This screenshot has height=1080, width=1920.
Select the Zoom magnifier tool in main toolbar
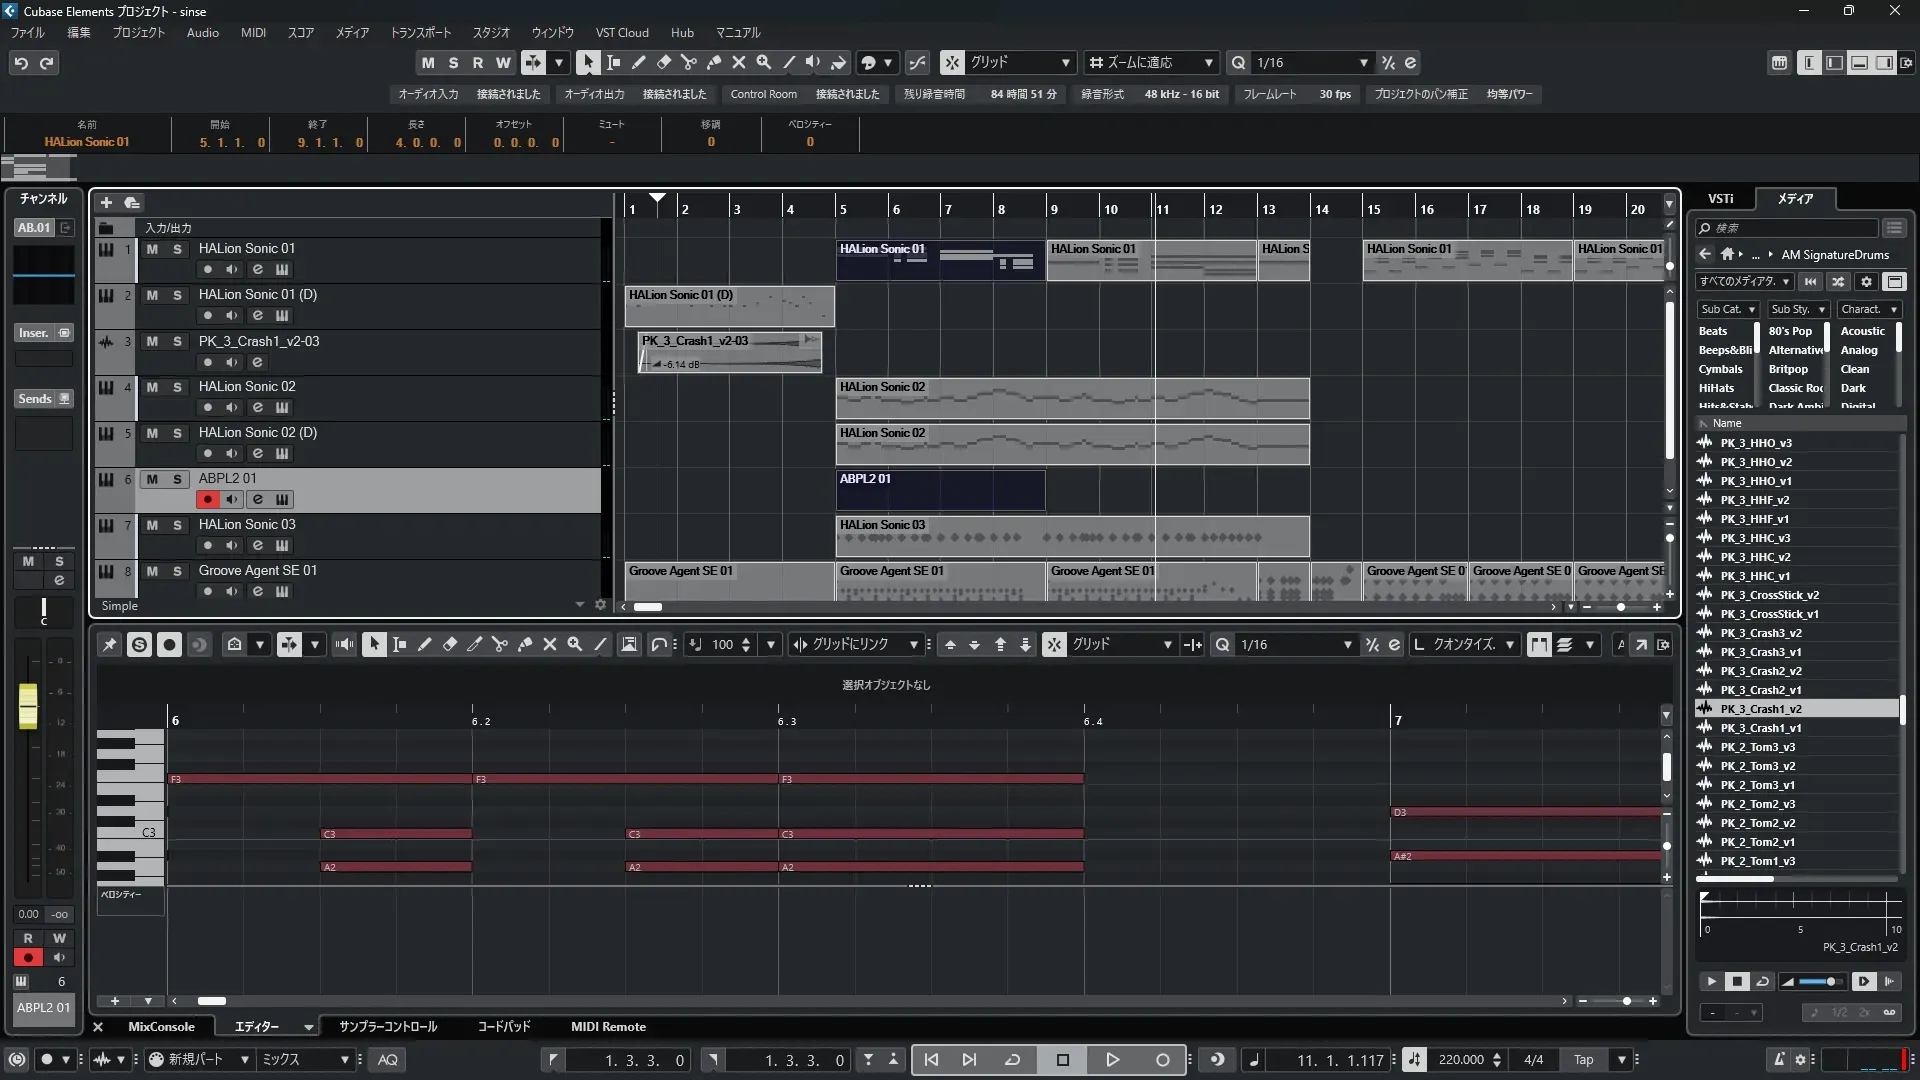pyautogui.click(x=764, y=62)
